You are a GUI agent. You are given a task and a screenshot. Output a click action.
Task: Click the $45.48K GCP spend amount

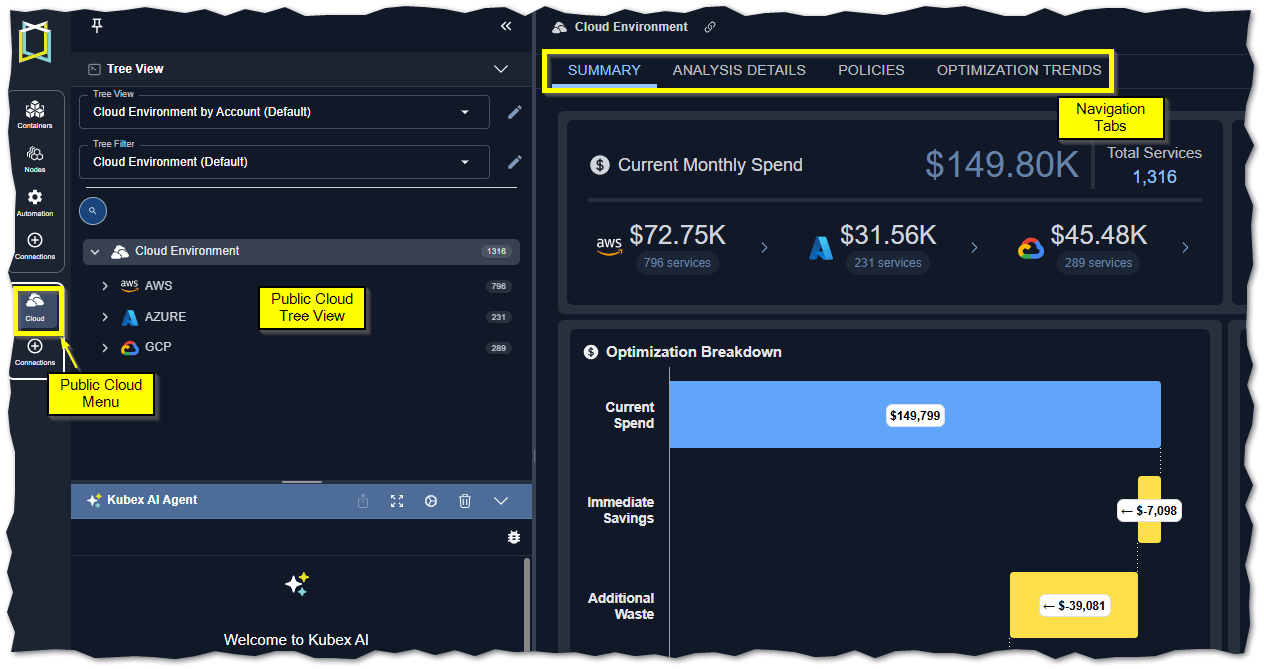[1099, 235]
